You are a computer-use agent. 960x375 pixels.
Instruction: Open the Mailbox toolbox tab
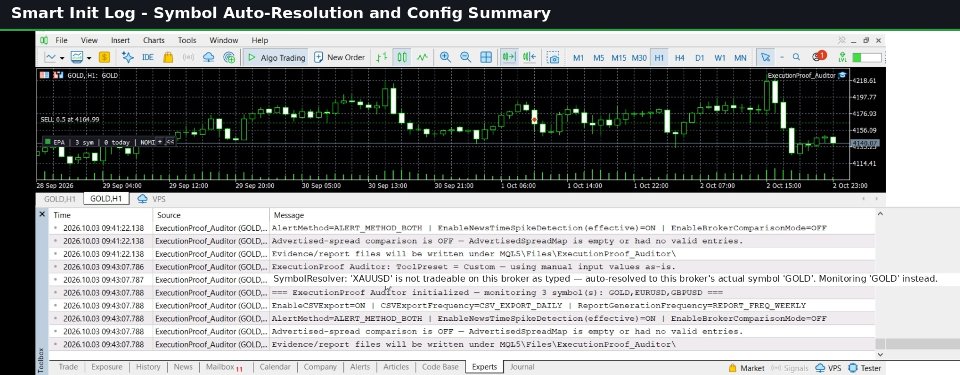223,367
